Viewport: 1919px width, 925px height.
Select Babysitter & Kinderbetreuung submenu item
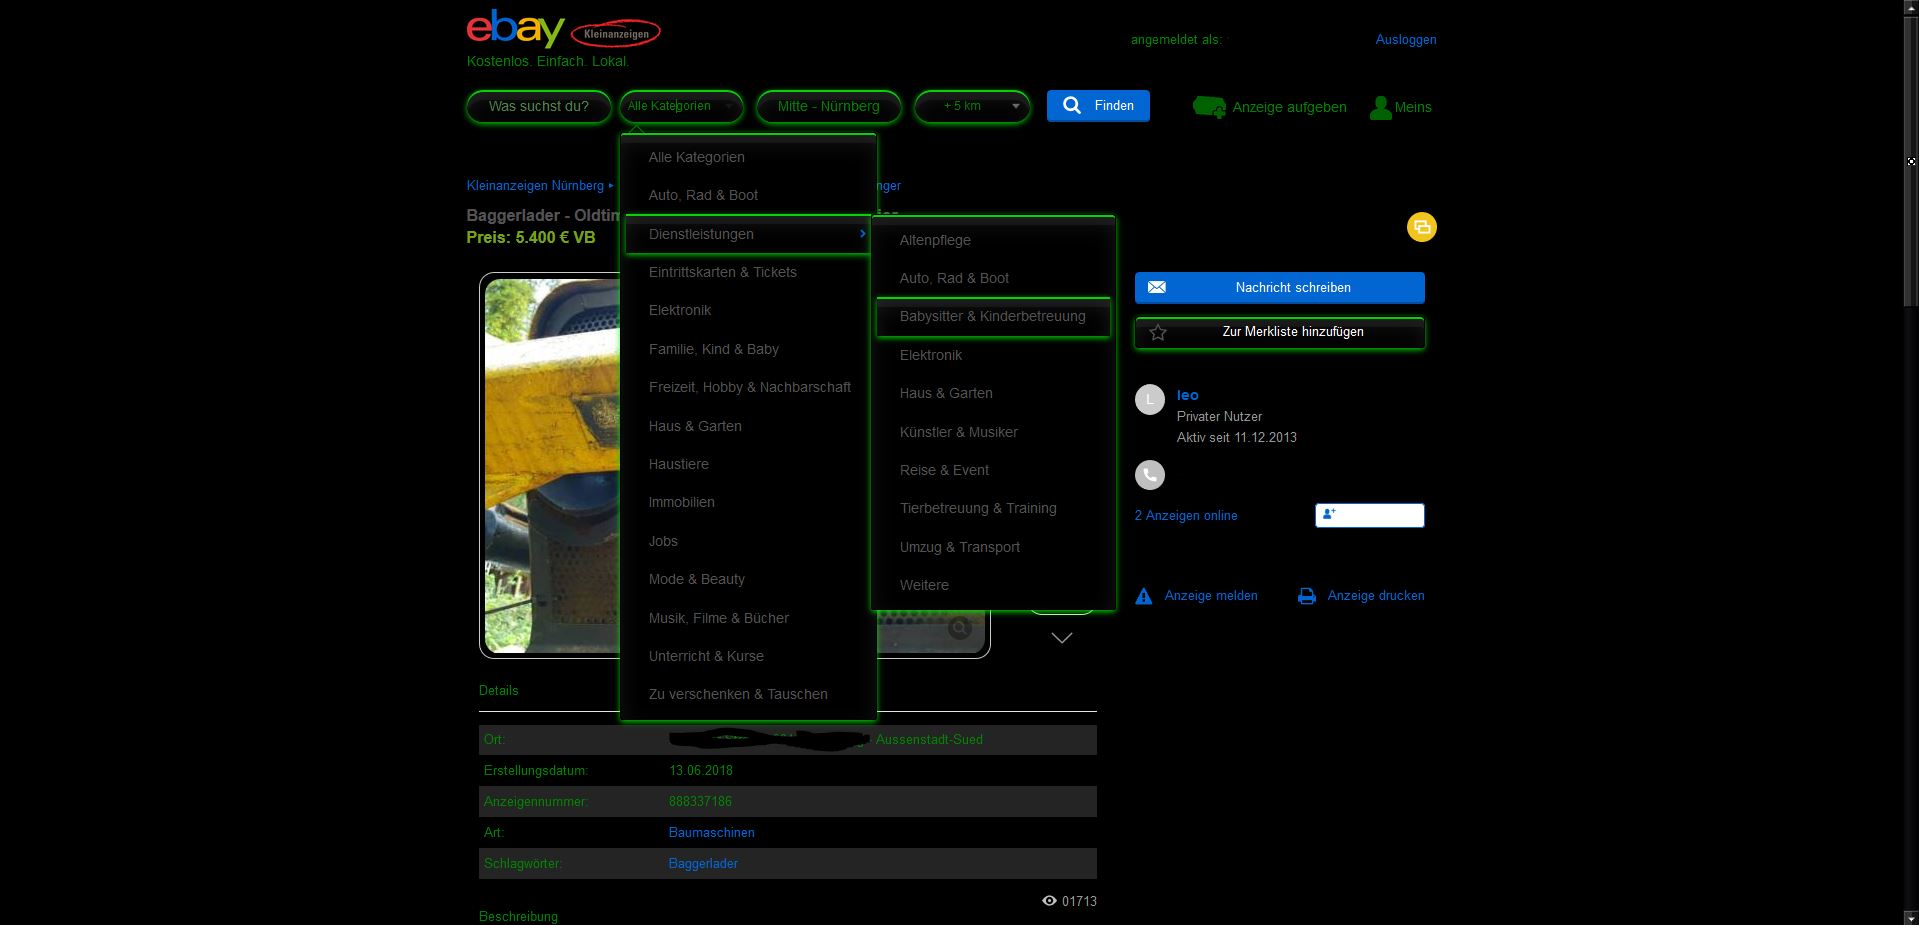click(992, 316)
